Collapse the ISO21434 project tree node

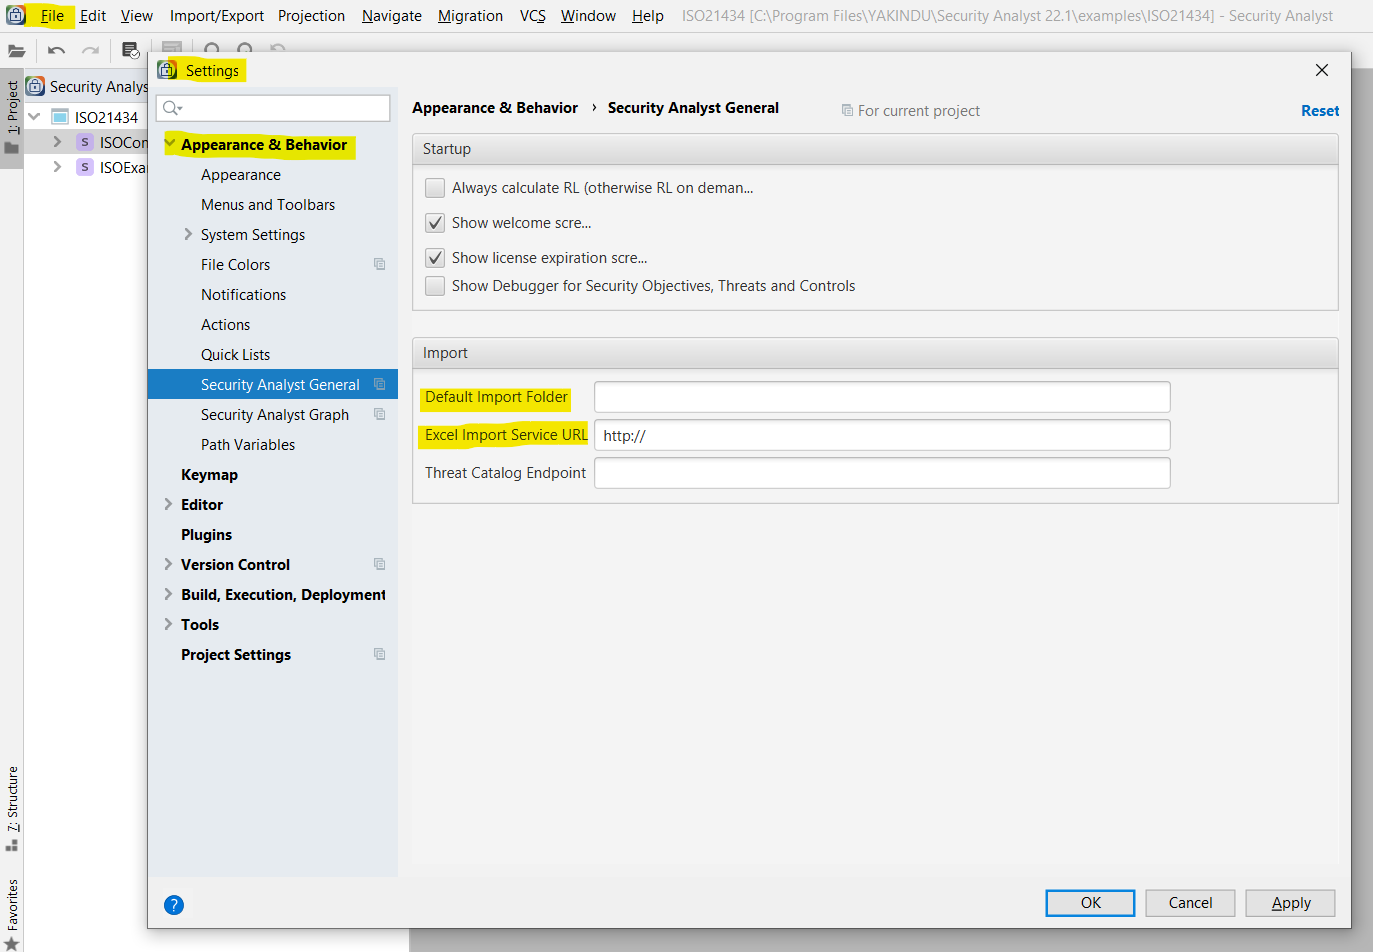coord(35,117)
